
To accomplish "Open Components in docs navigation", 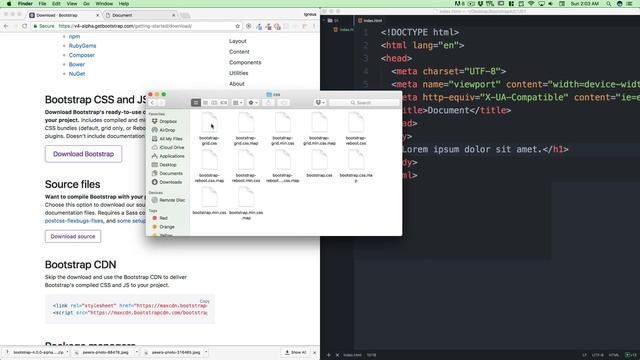I will point(245,62).
